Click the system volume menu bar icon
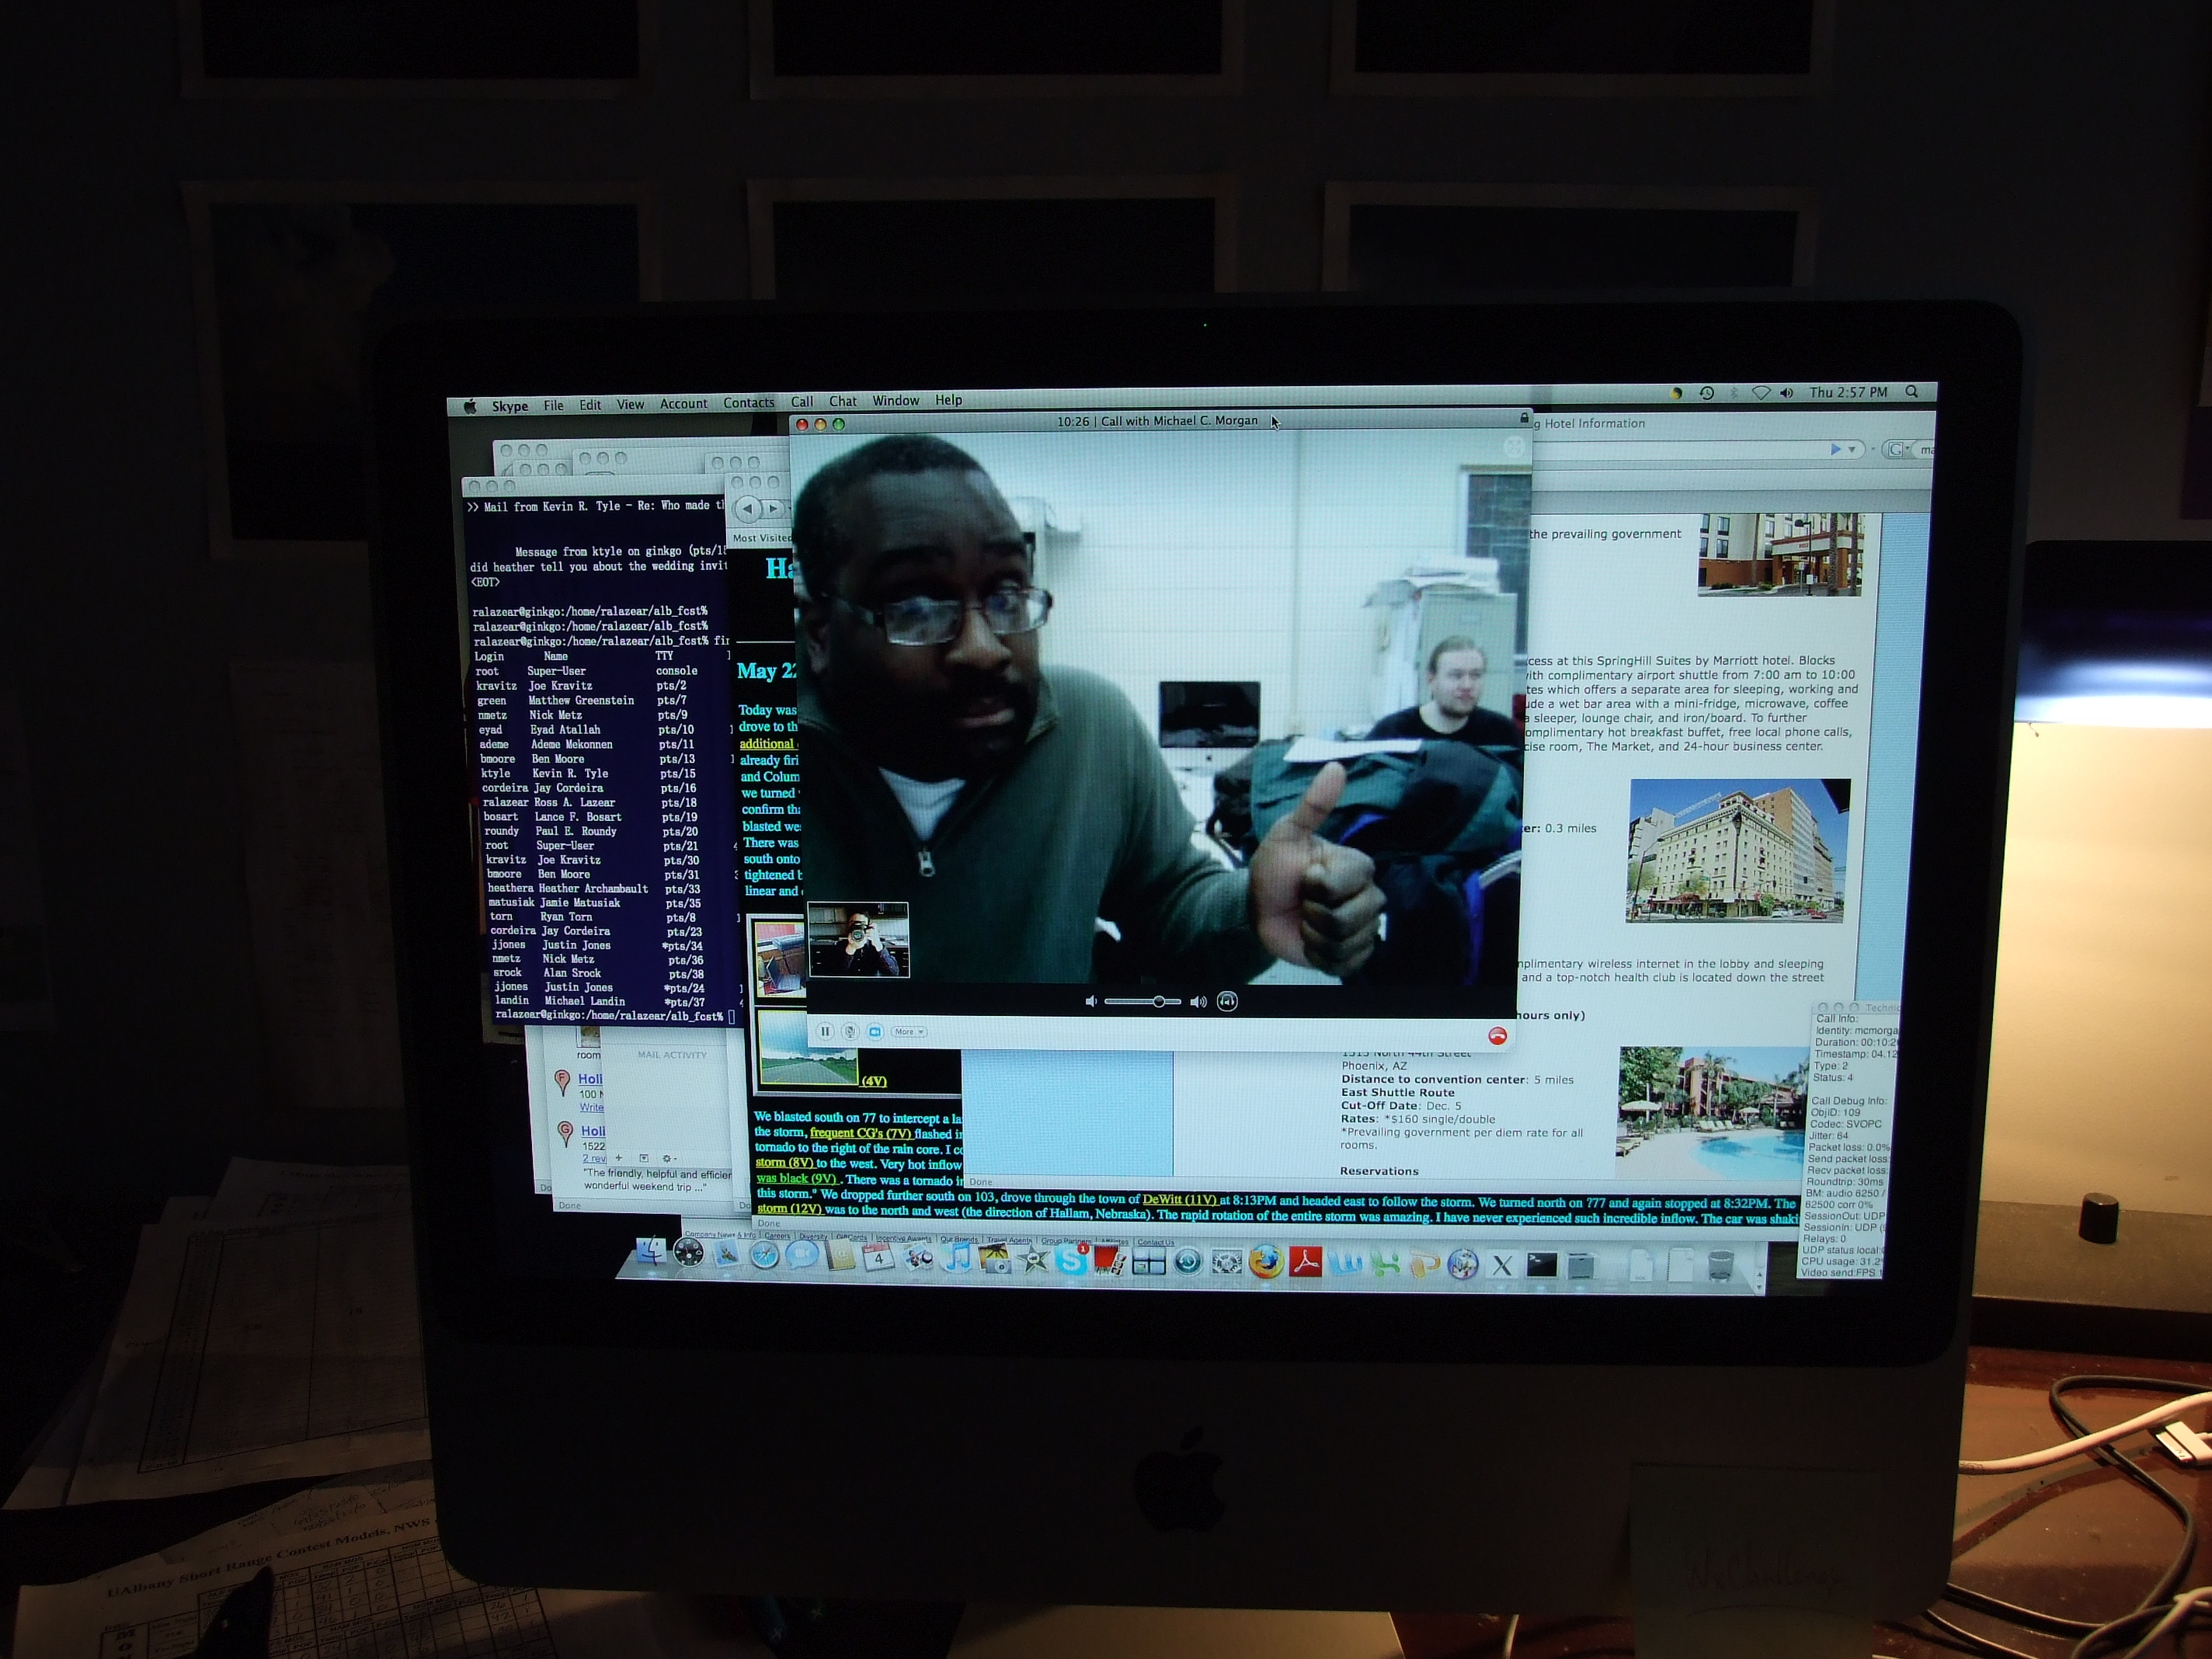 coord(1787,393)
